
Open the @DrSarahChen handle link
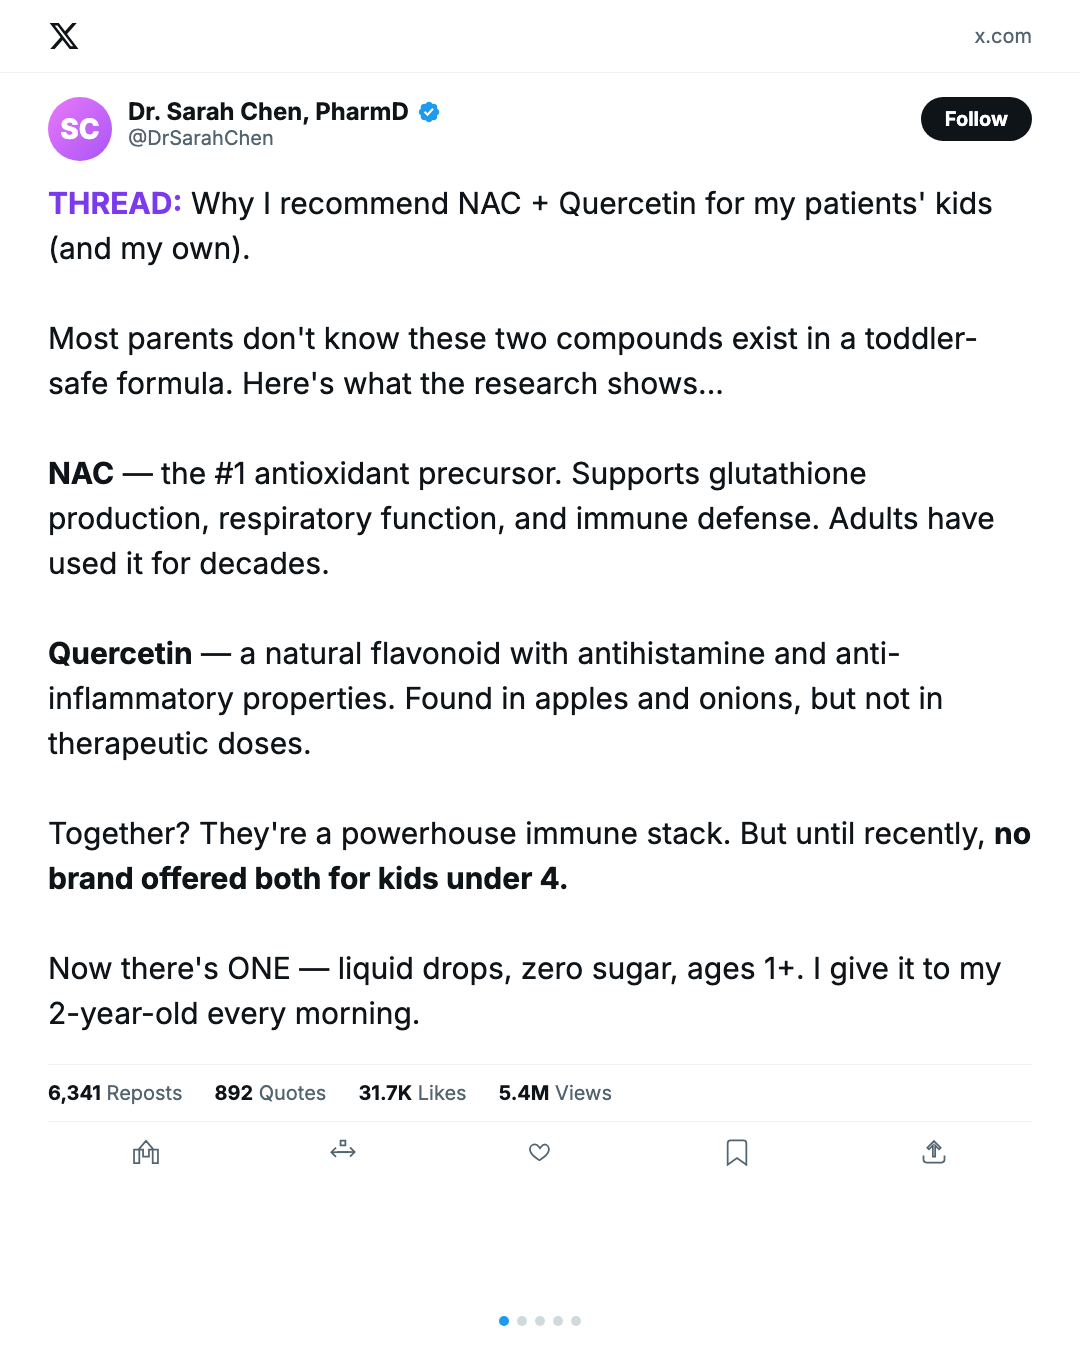[201, 138]
